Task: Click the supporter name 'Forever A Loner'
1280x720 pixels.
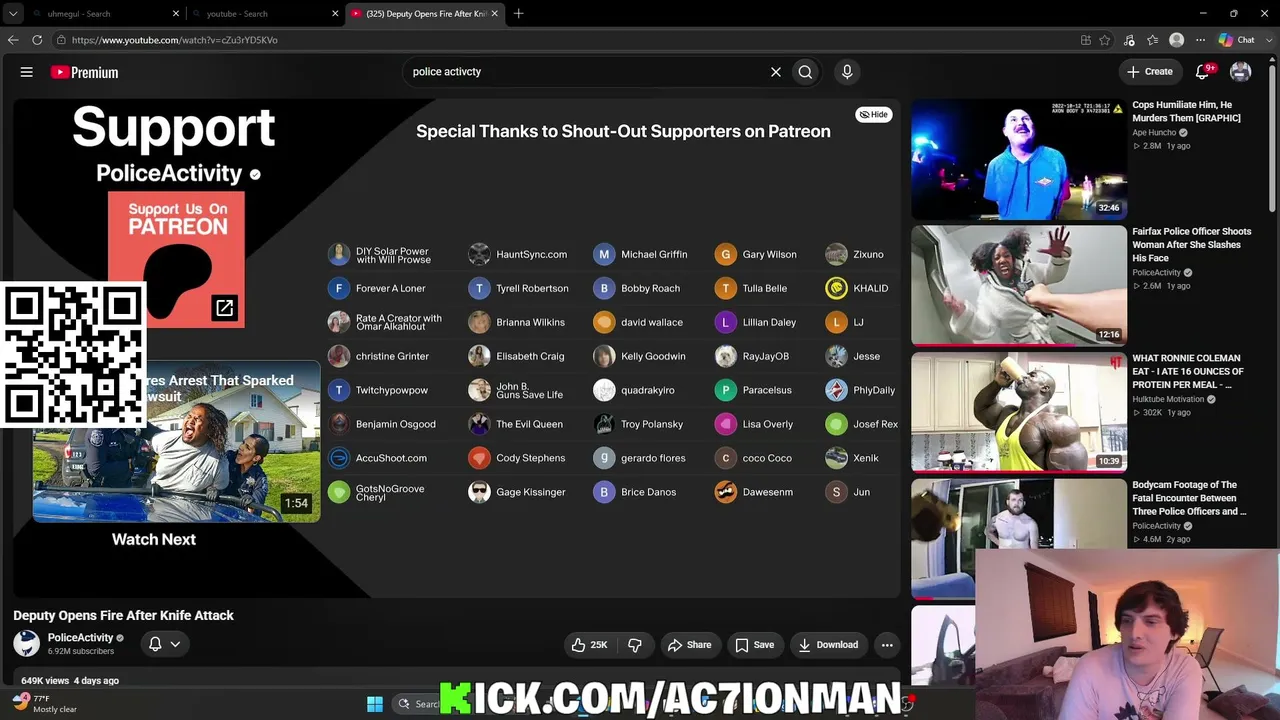Action: tap(391, 289)
